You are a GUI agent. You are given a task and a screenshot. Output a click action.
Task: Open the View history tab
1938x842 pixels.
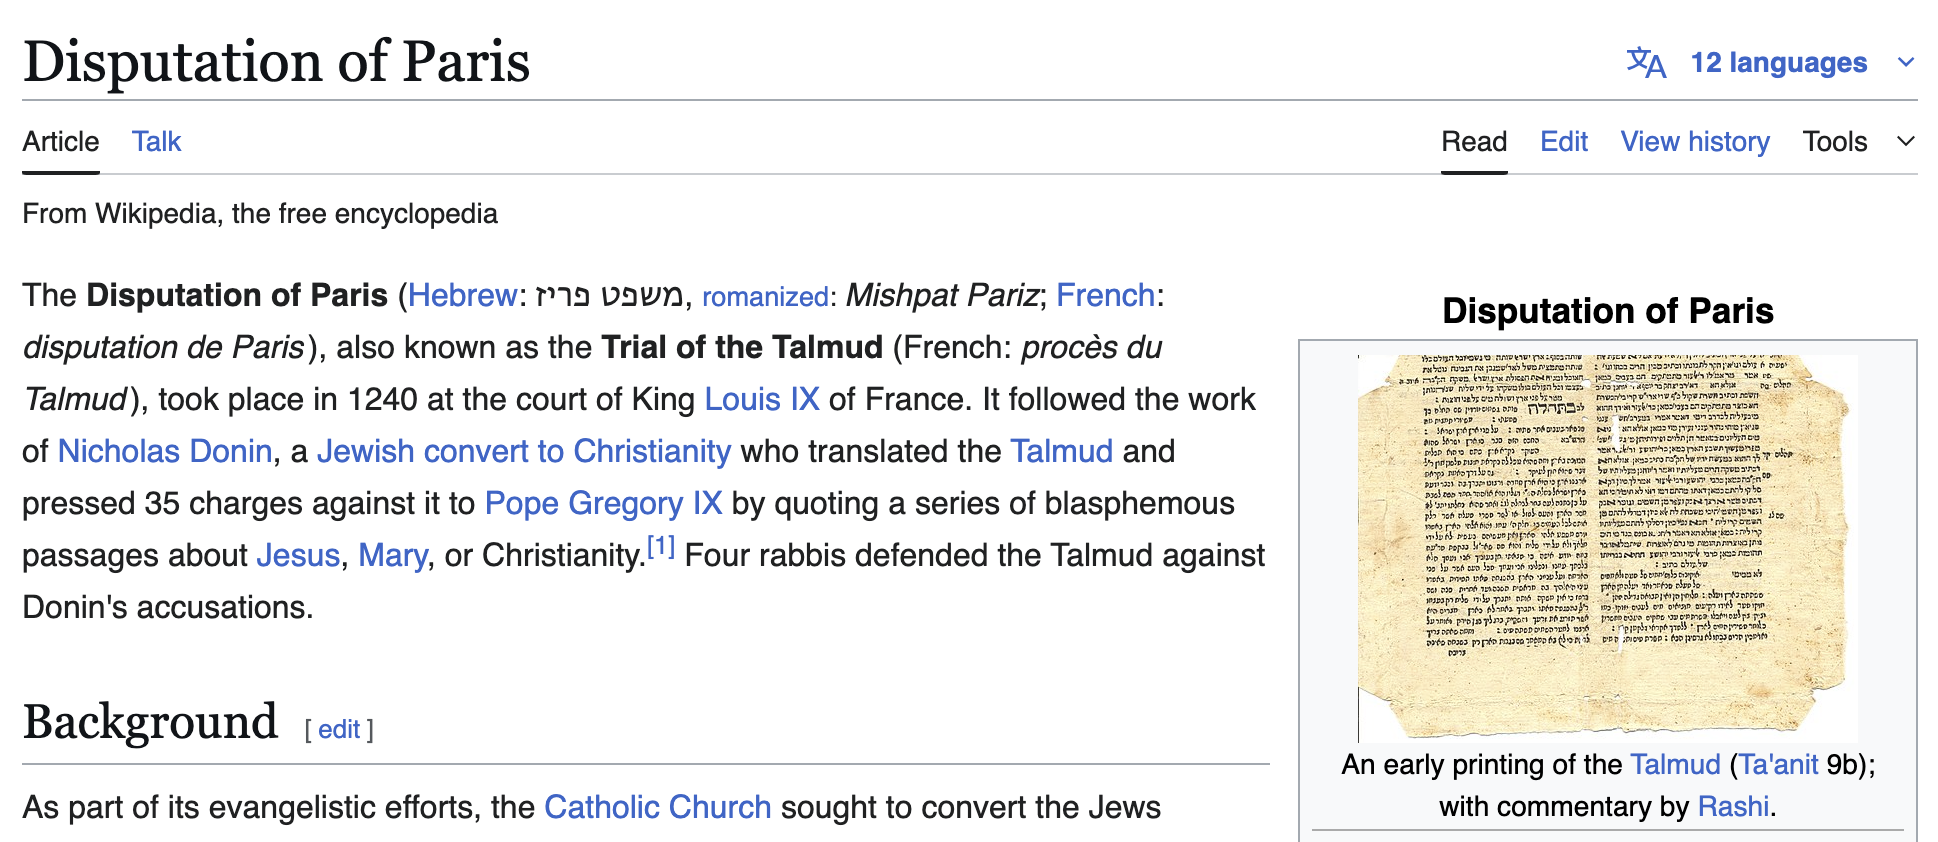1695,142
